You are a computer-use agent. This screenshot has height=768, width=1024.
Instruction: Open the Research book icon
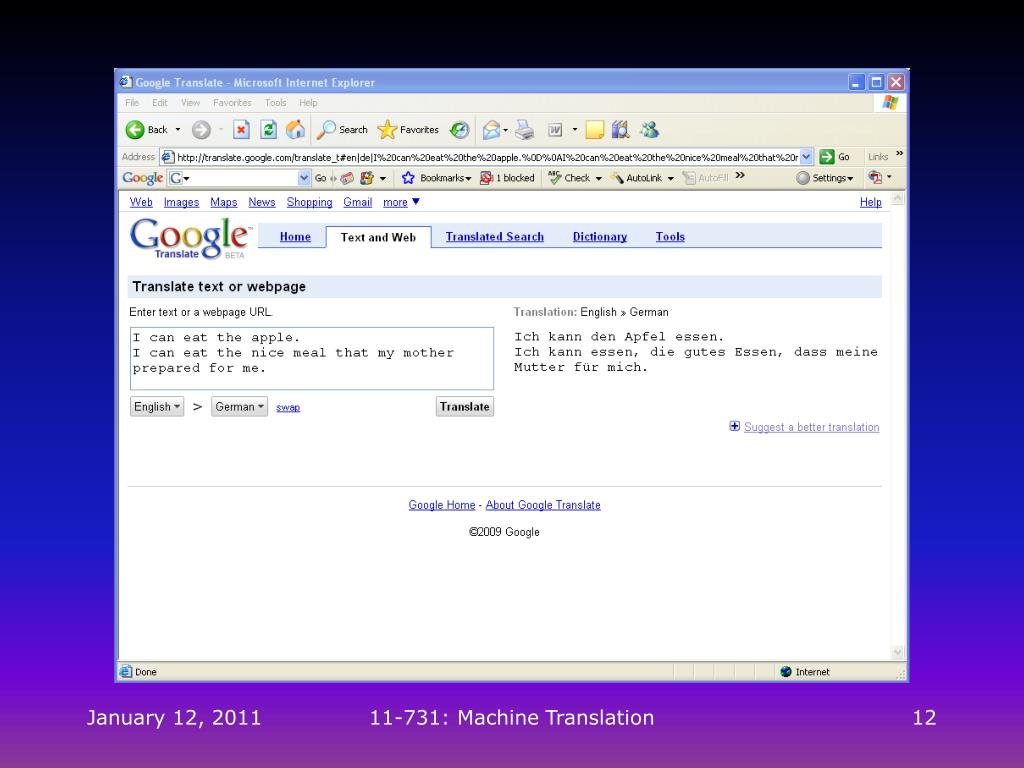click(x=620, y=130)
